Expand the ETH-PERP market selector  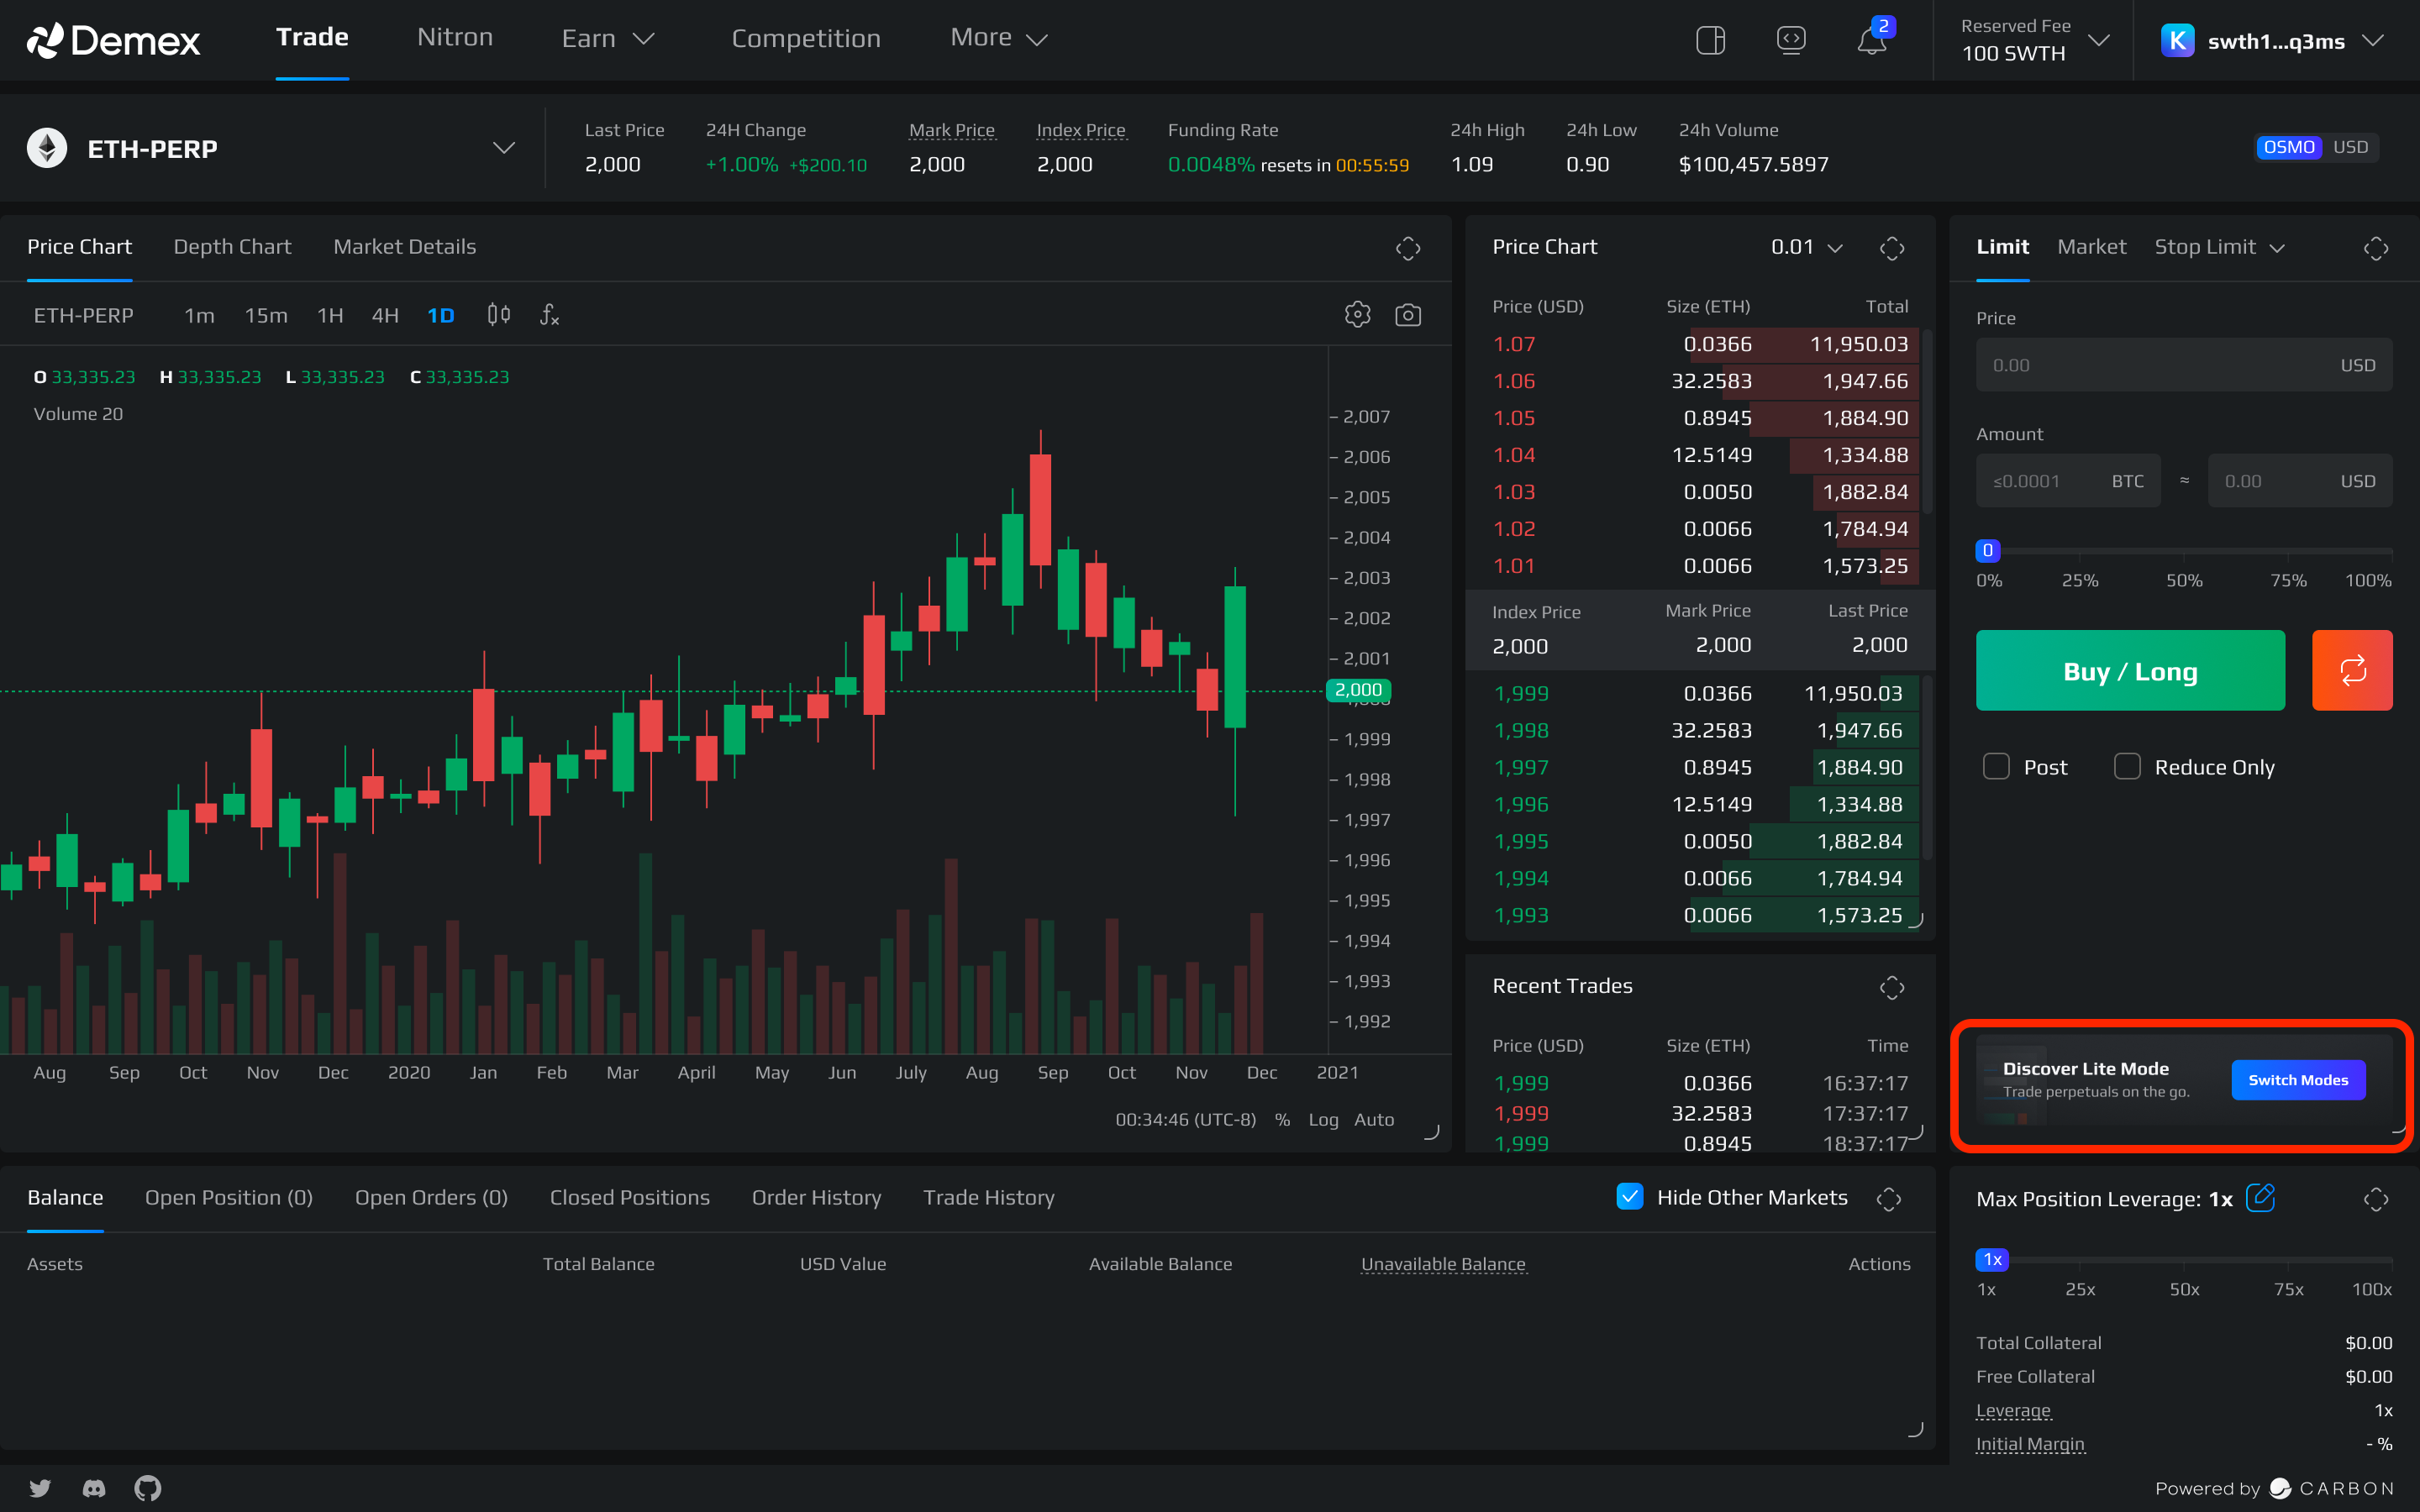coord(503,148)
